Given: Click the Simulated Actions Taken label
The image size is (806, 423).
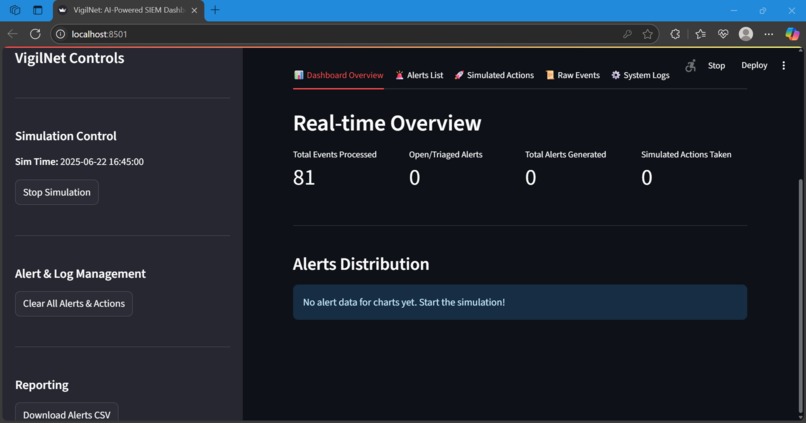Looking at the screenshot, I should click(x=686, y=154).
